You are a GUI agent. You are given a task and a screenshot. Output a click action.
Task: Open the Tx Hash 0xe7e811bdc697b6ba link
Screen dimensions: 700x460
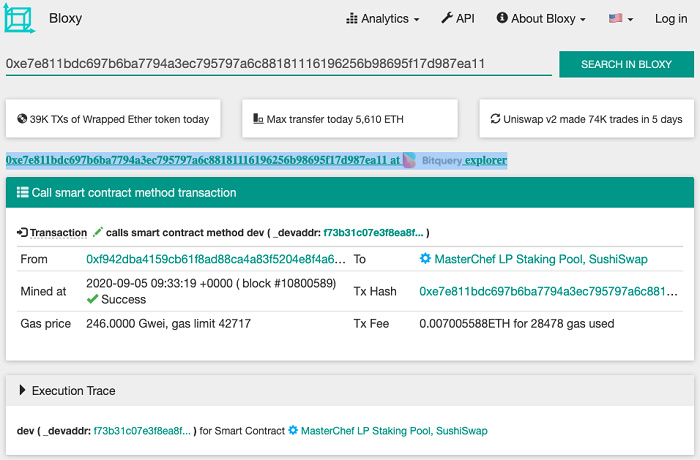548,291
